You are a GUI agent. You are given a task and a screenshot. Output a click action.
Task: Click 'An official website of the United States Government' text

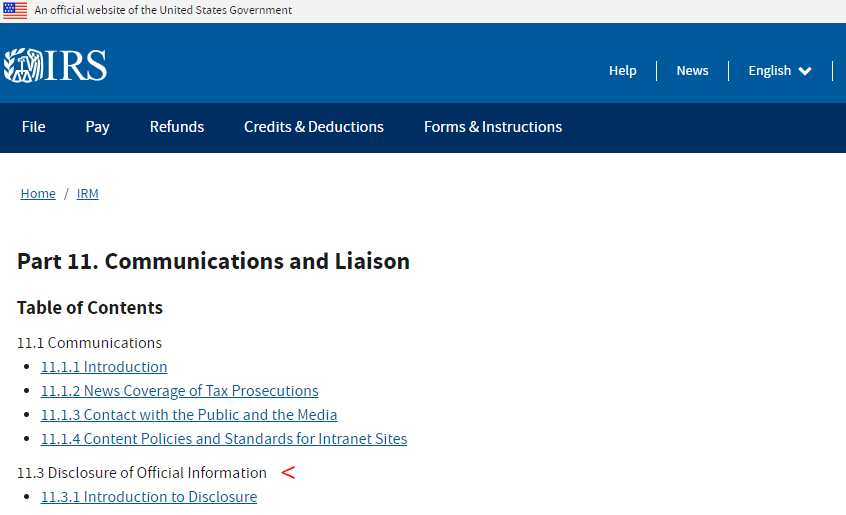(x=163, y=10)
